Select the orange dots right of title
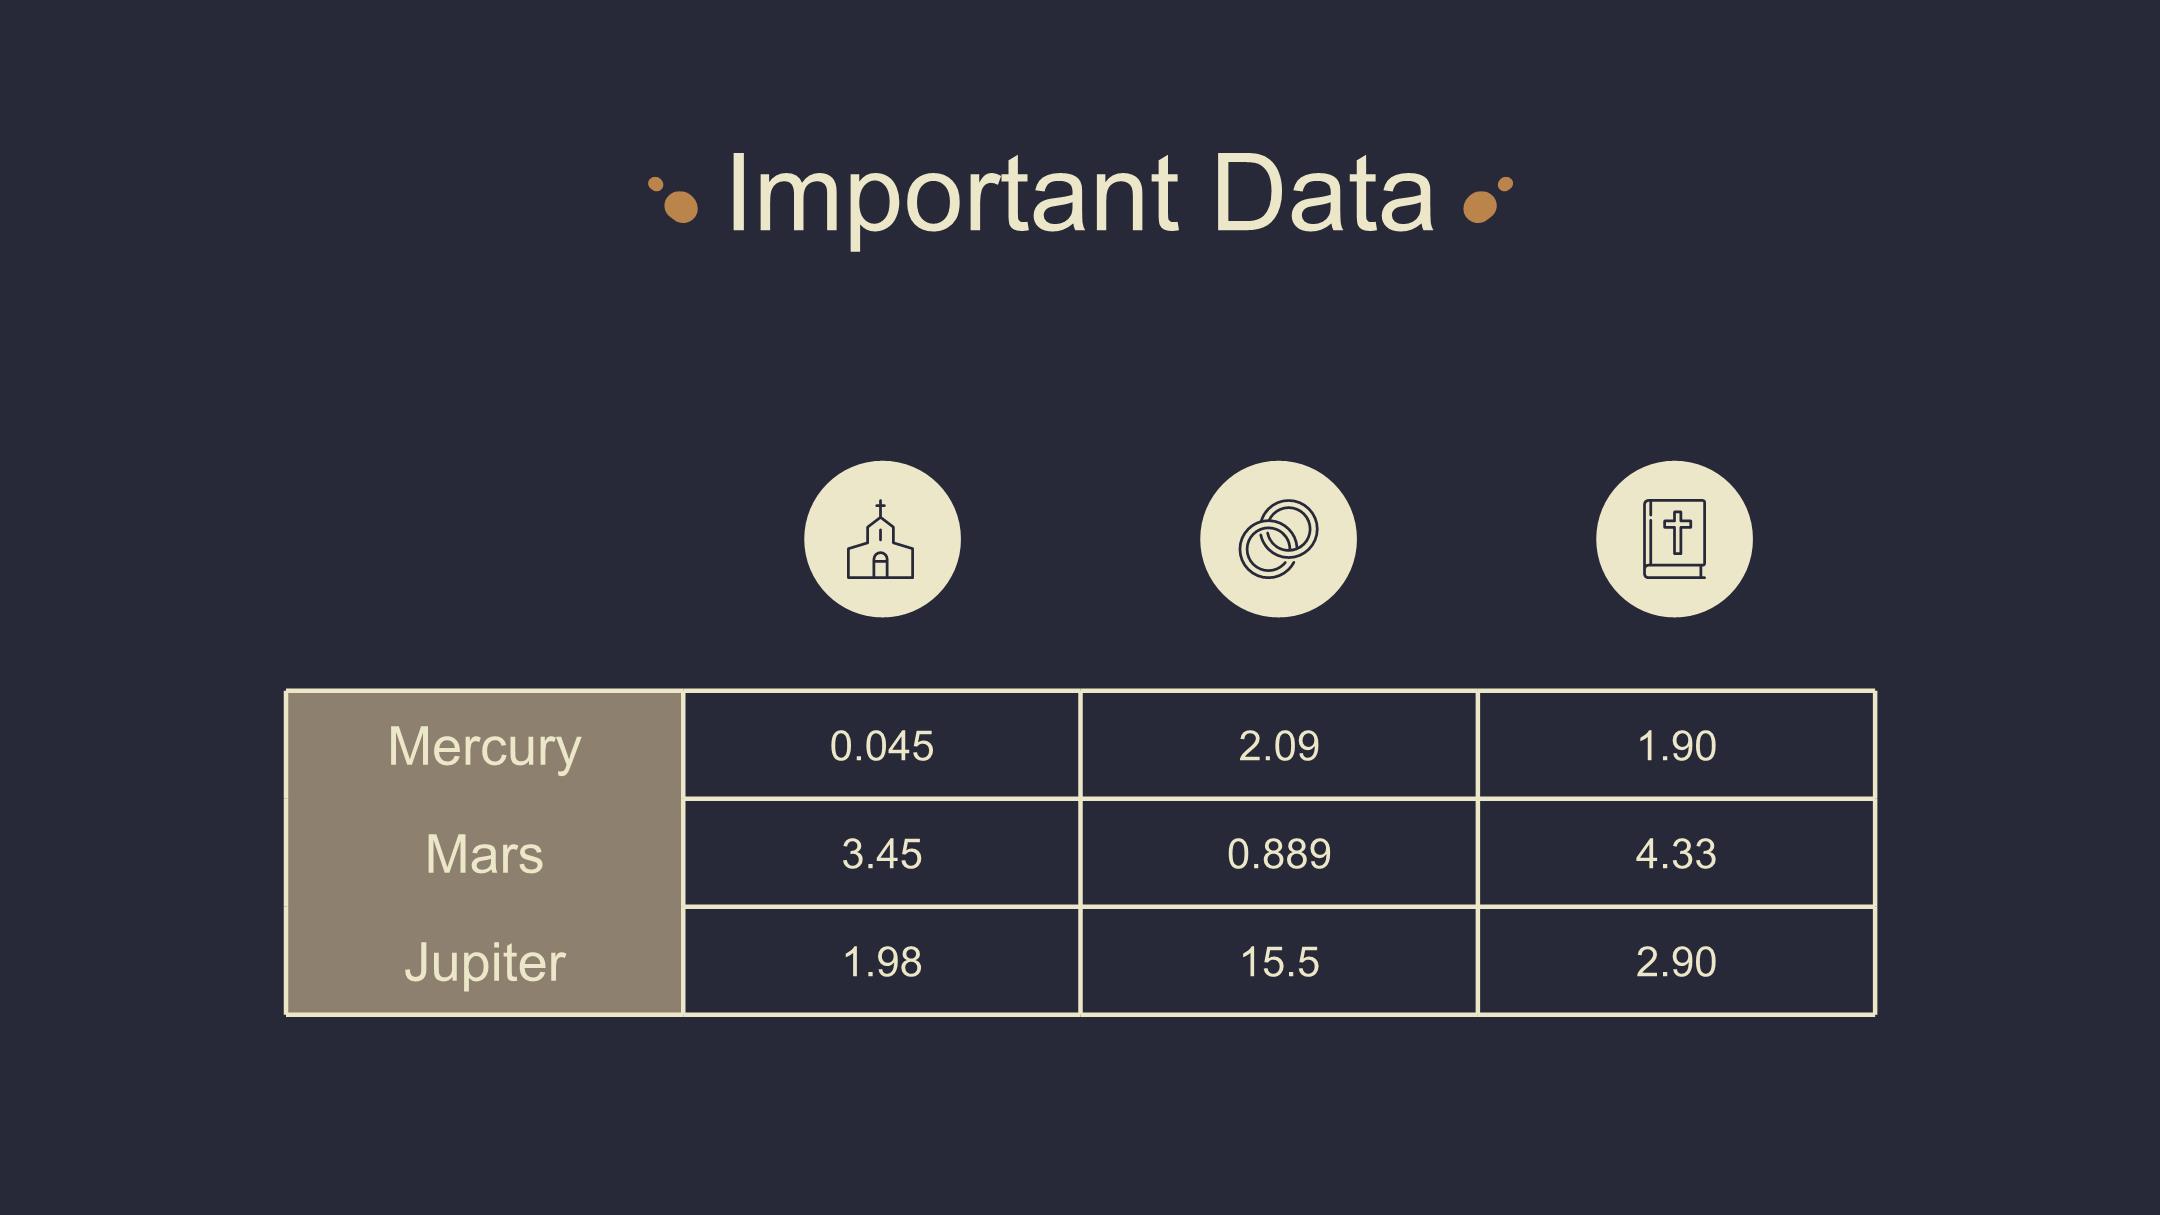This screenshot has width=2160, height=1215. (1488, 200)
